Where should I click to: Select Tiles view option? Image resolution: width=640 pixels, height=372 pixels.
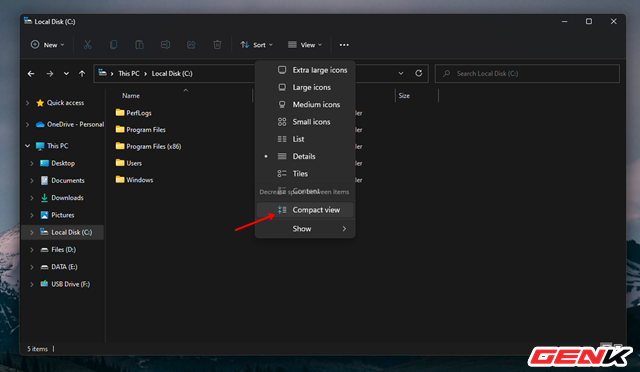(305, 174)
